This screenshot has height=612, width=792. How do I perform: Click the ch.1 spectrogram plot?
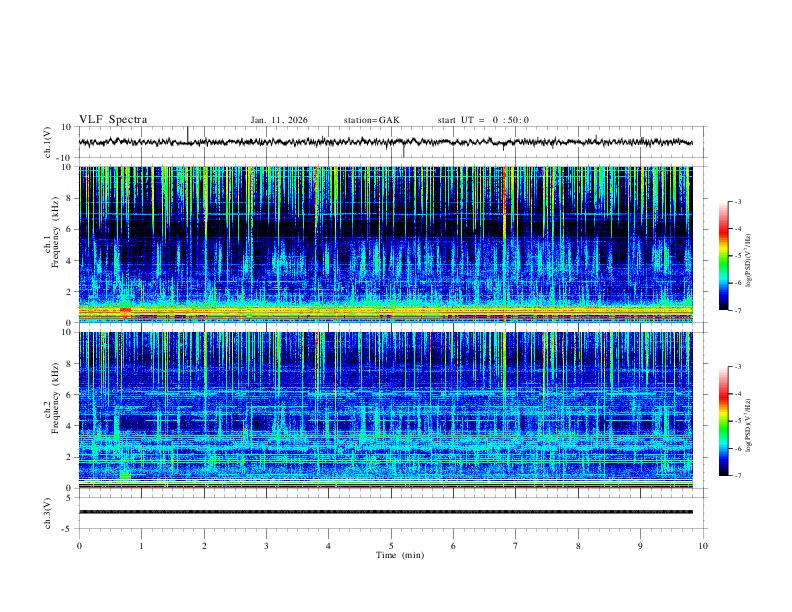click(386, 244)
